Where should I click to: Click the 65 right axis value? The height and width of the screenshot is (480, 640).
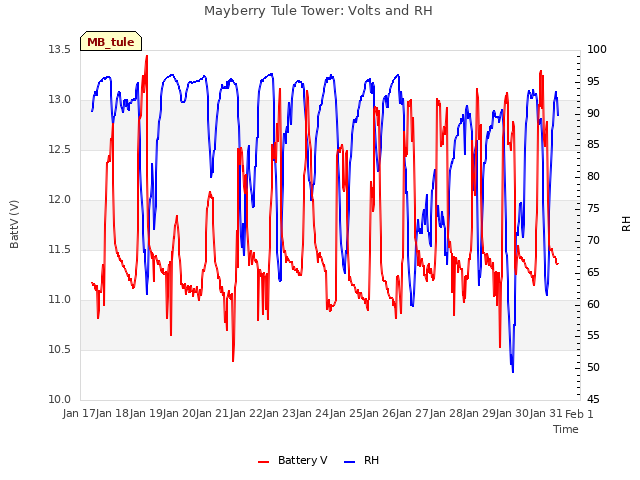coord(593,272)
